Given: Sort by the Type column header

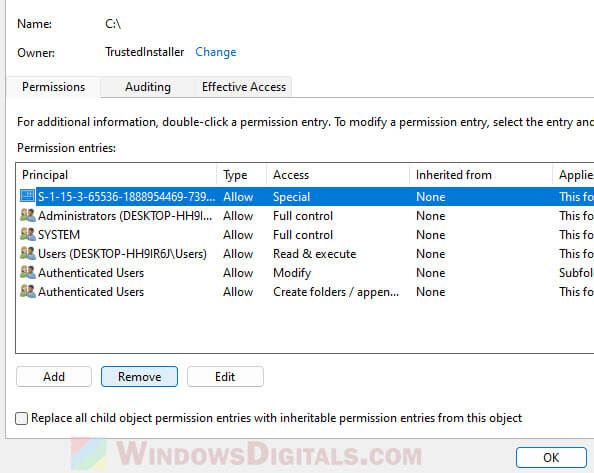Looking at the screenshot, I should tap(242, 175).
